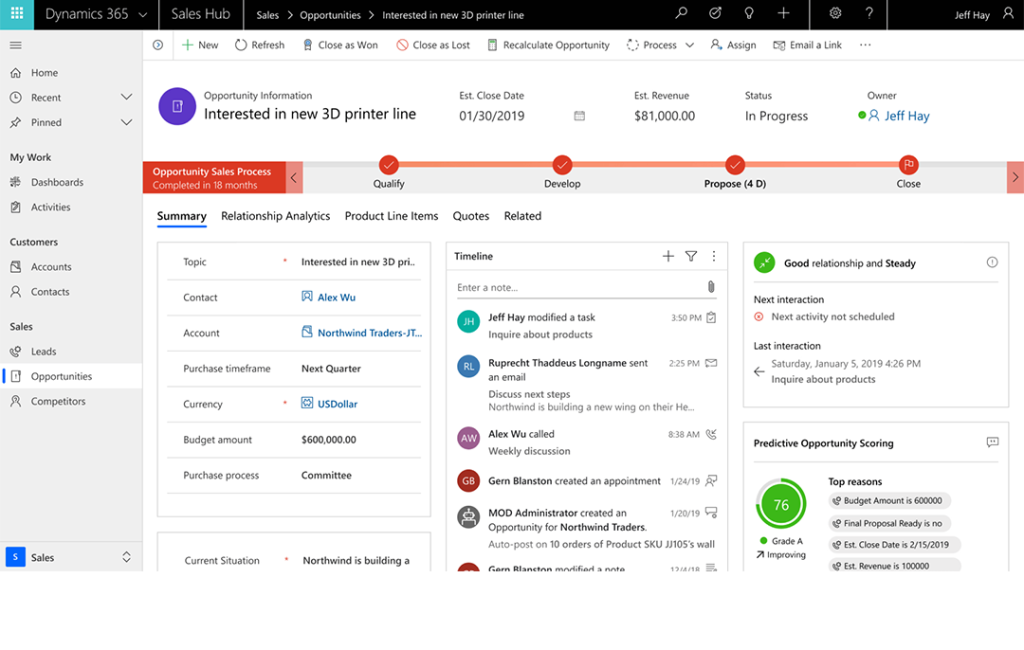Open the Product Line Items tab
Screen dimensions: 1024x650
click(391, 216)
